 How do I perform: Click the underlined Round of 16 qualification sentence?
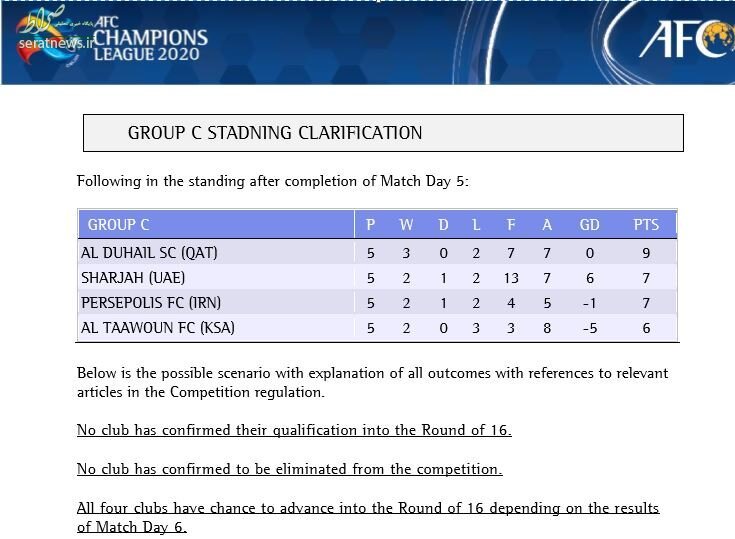pyautogui.click(x=294, y=430)
